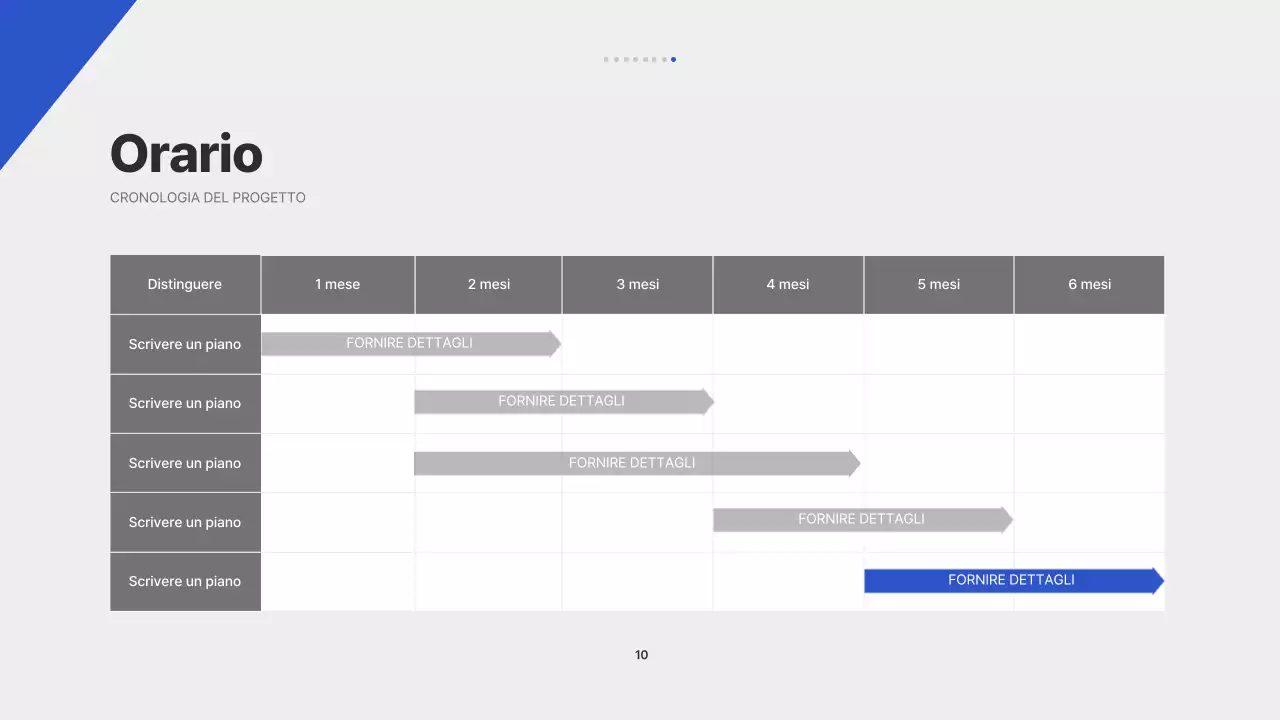1280x720 pixels.
Task: Select the 1 mese column header
Action: tap(337, 285)
